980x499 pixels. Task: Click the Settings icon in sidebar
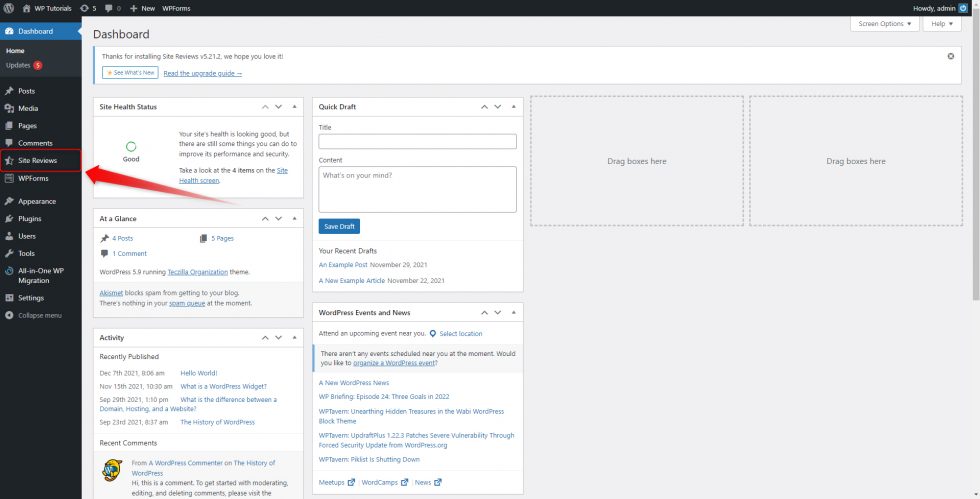point(9,298)
